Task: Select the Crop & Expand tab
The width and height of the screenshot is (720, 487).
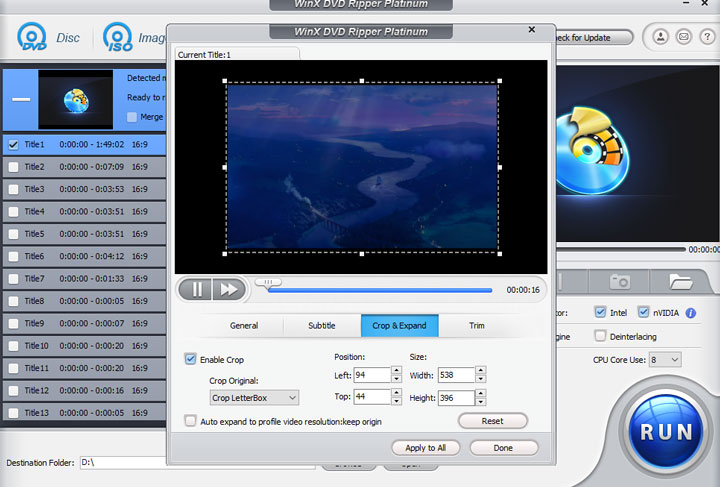Action: click(x=399, y=326)
